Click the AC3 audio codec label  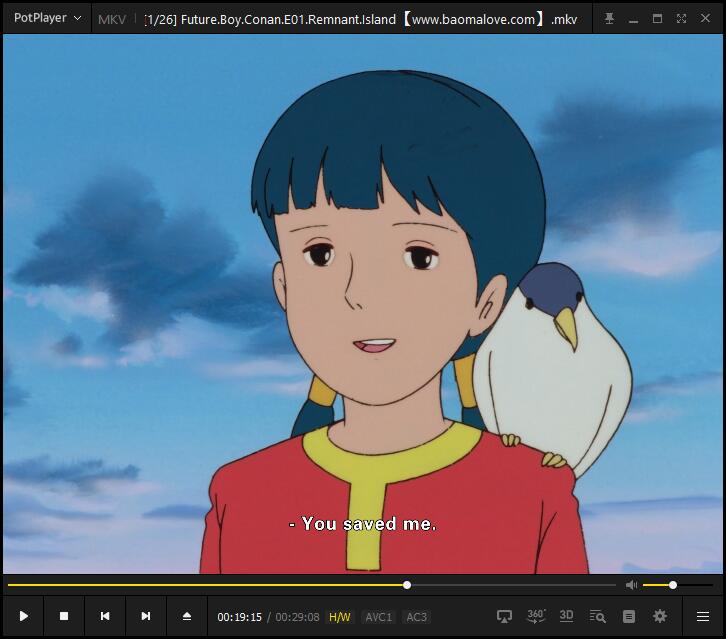[416, 617]
